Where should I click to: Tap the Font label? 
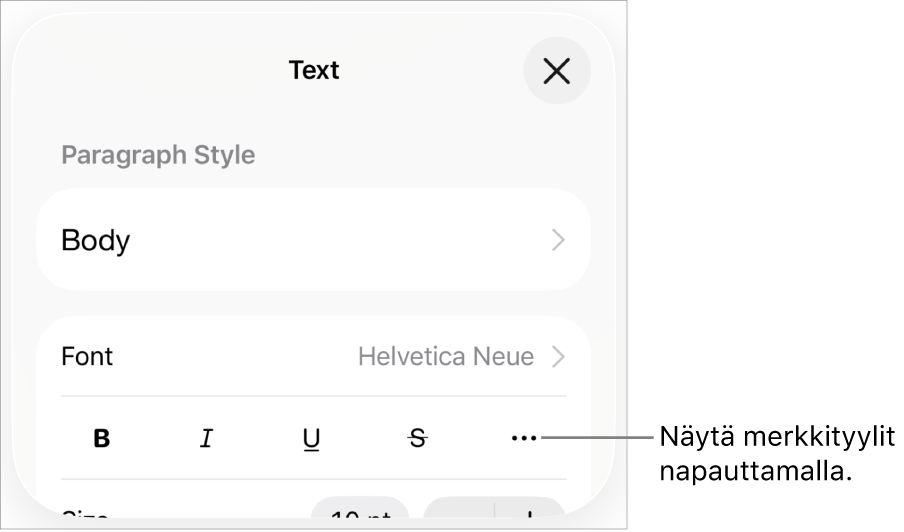point(87,356)
